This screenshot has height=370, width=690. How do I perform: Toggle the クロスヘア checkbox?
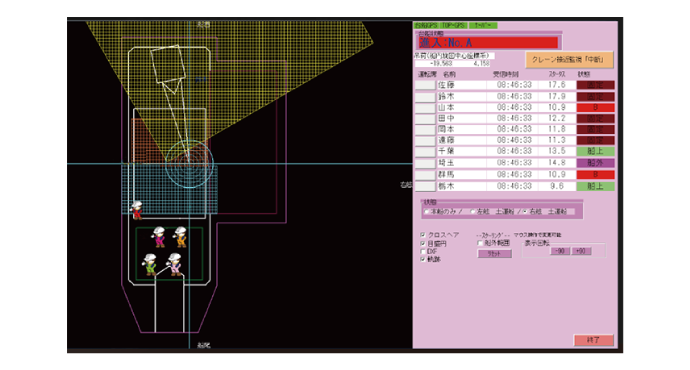pyautogui.click(x=423, y=235)
